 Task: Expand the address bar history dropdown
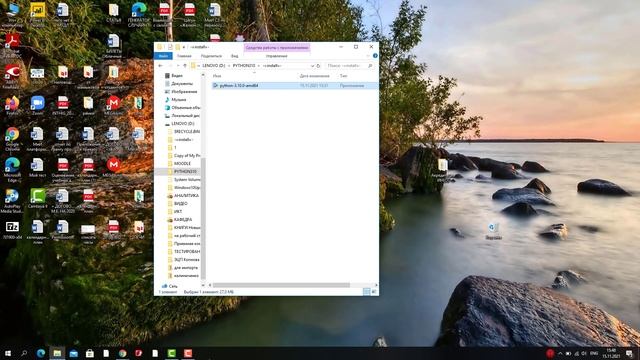coord(312,66)
